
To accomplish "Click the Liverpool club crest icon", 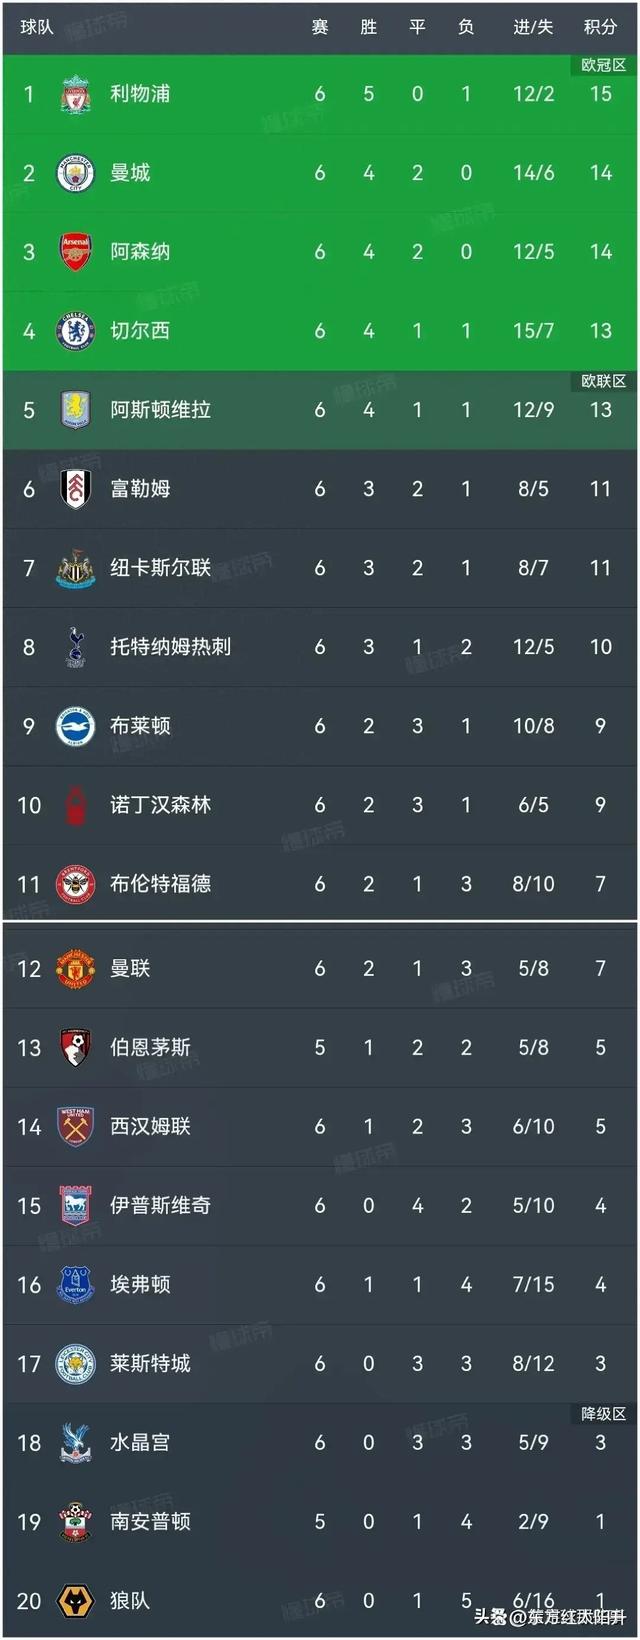I will click(x=75, y=94).
